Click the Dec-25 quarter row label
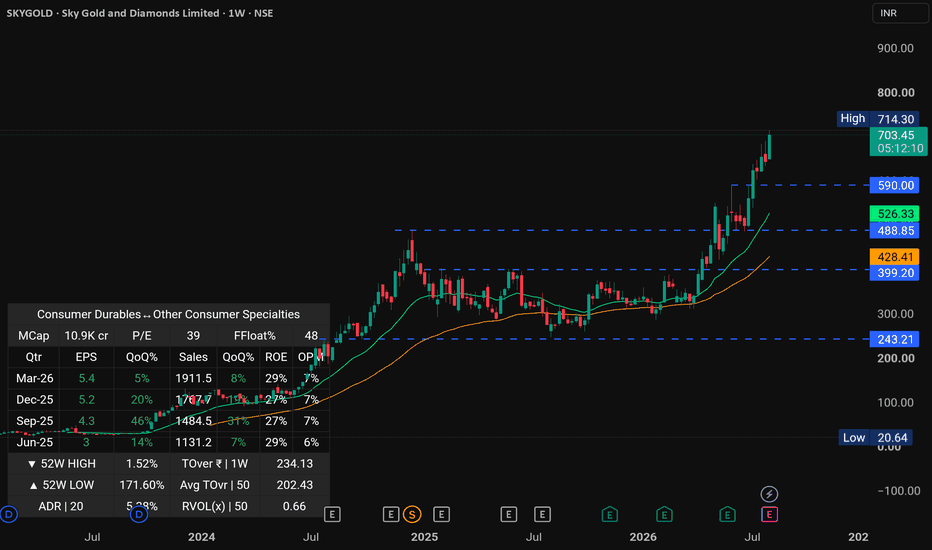This screenshot has height=550, width=932. click(x=34, y=400)
